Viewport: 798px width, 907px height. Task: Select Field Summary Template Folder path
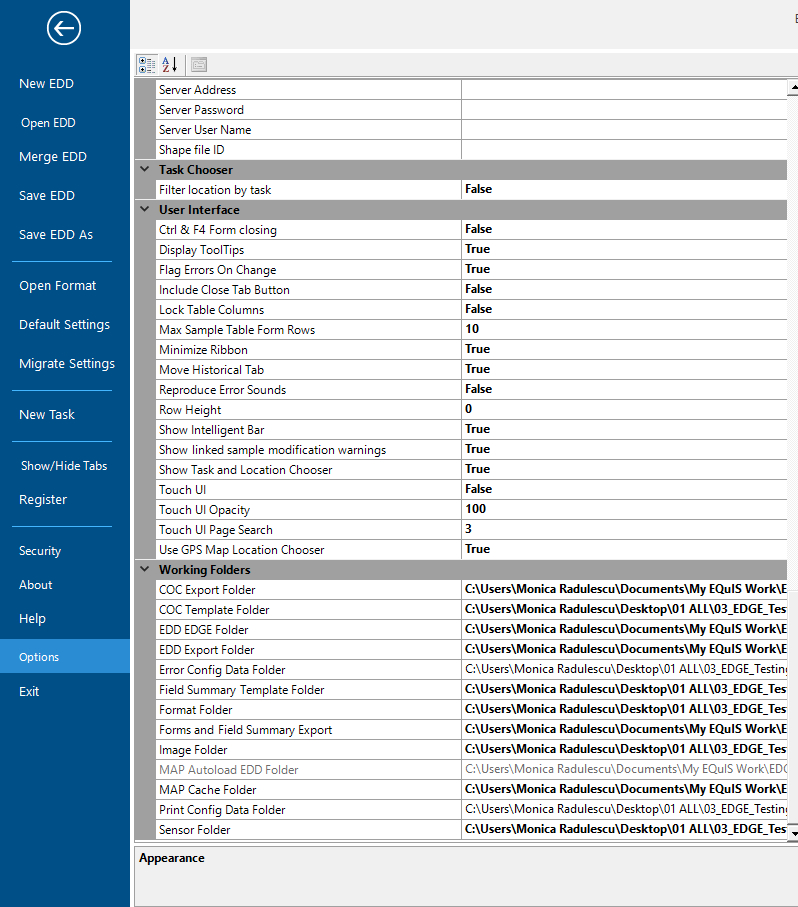pos(624,690)
